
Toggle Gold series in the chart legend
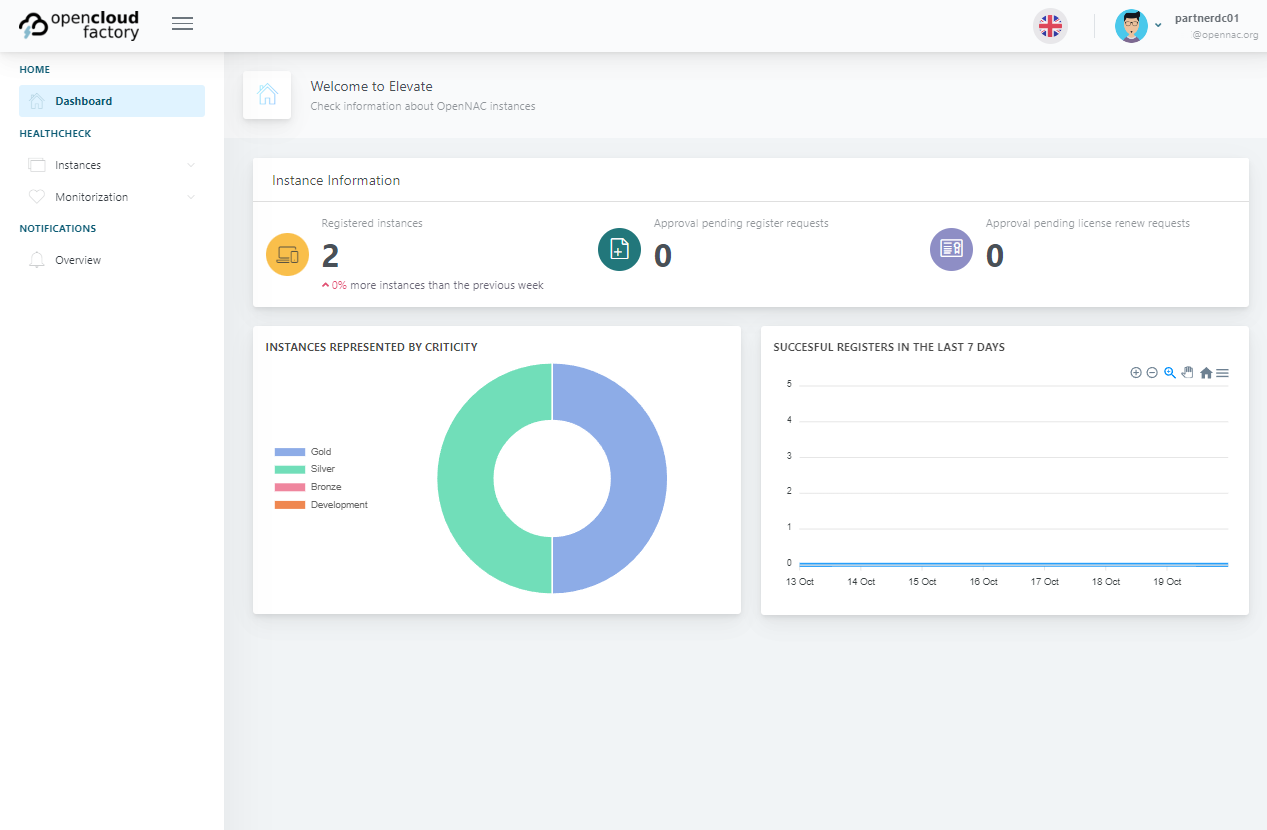pyautogui.click(x=303, y=452)
